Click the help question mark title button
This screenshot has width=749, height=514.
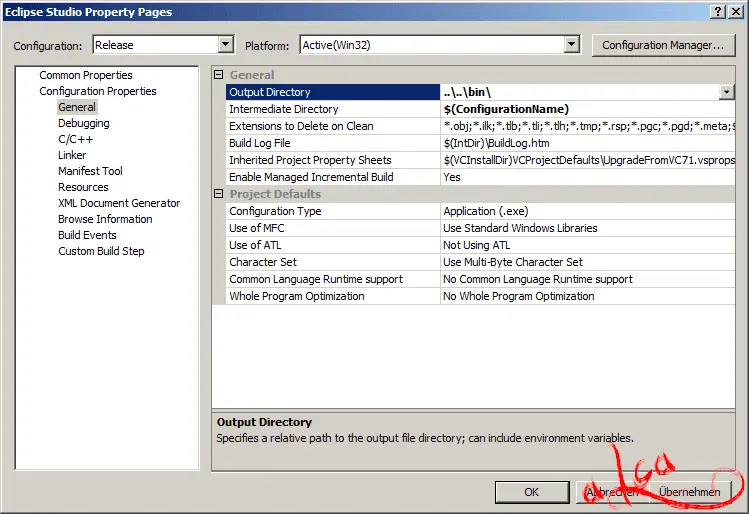[718, 12]
